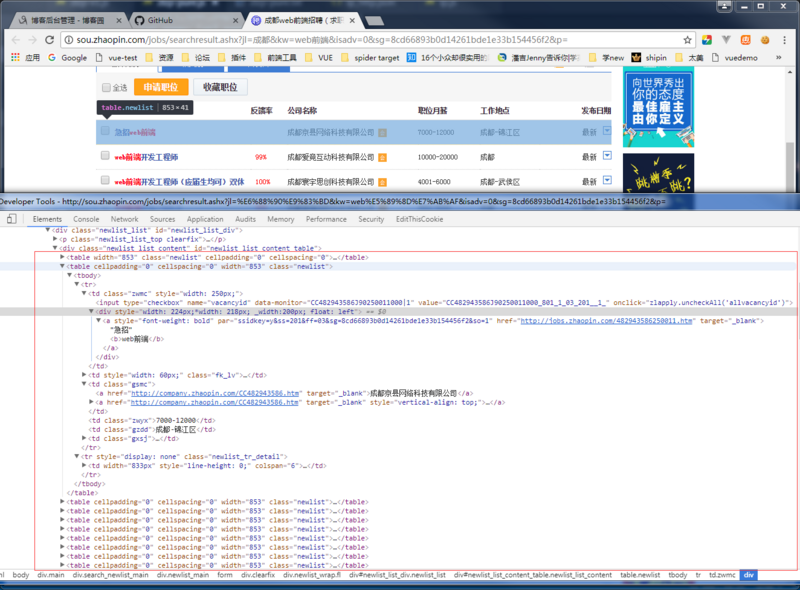
Task: Click orange badge icon beside 成都爱奇互动科技有限公司
Action: (x=382, y=157)
